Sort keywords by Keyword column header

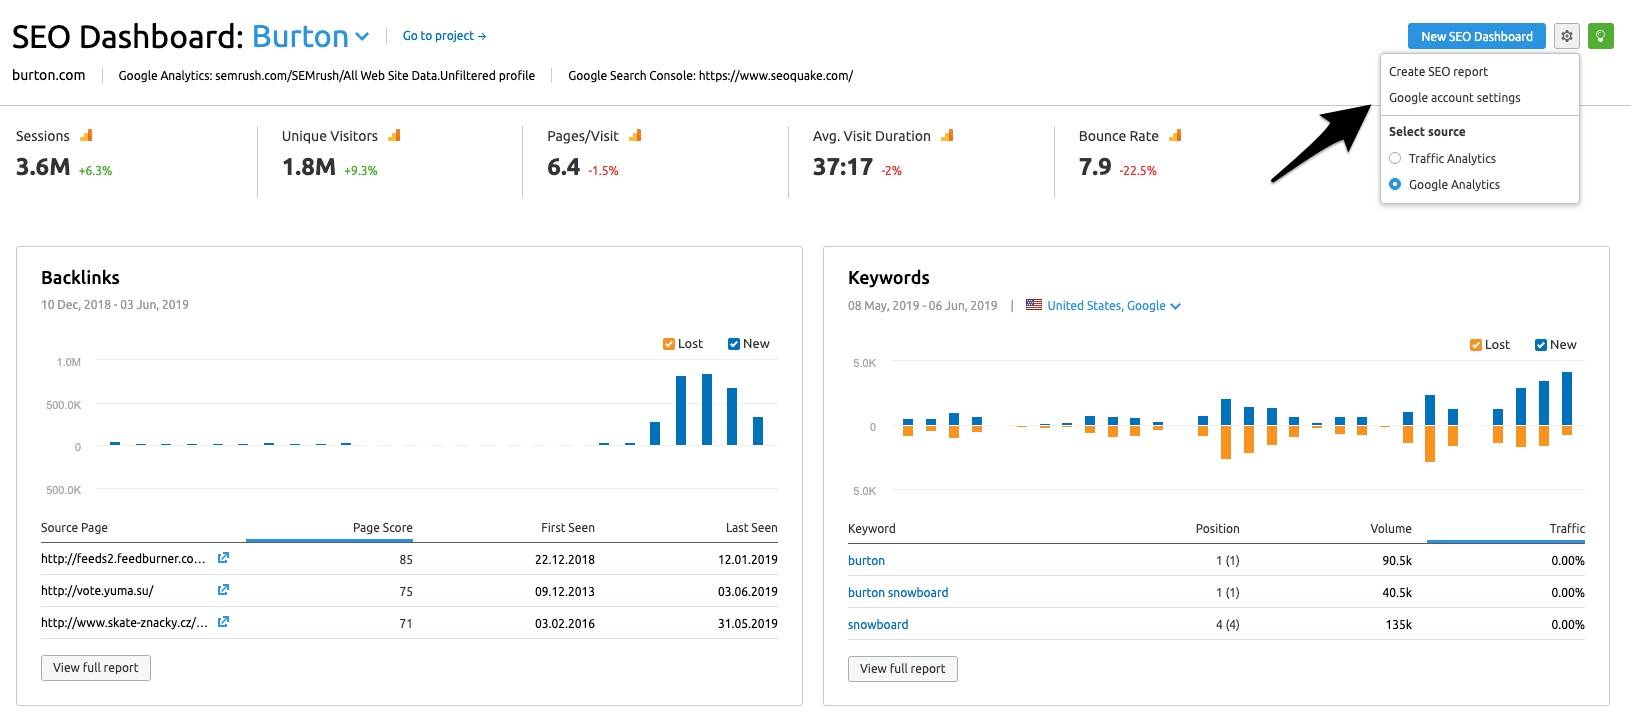point(872,529)
